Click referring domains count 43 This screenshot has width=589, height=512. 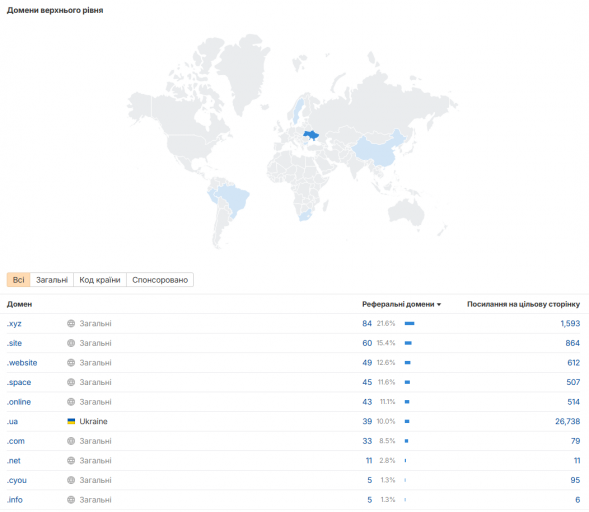pos(367,402)
